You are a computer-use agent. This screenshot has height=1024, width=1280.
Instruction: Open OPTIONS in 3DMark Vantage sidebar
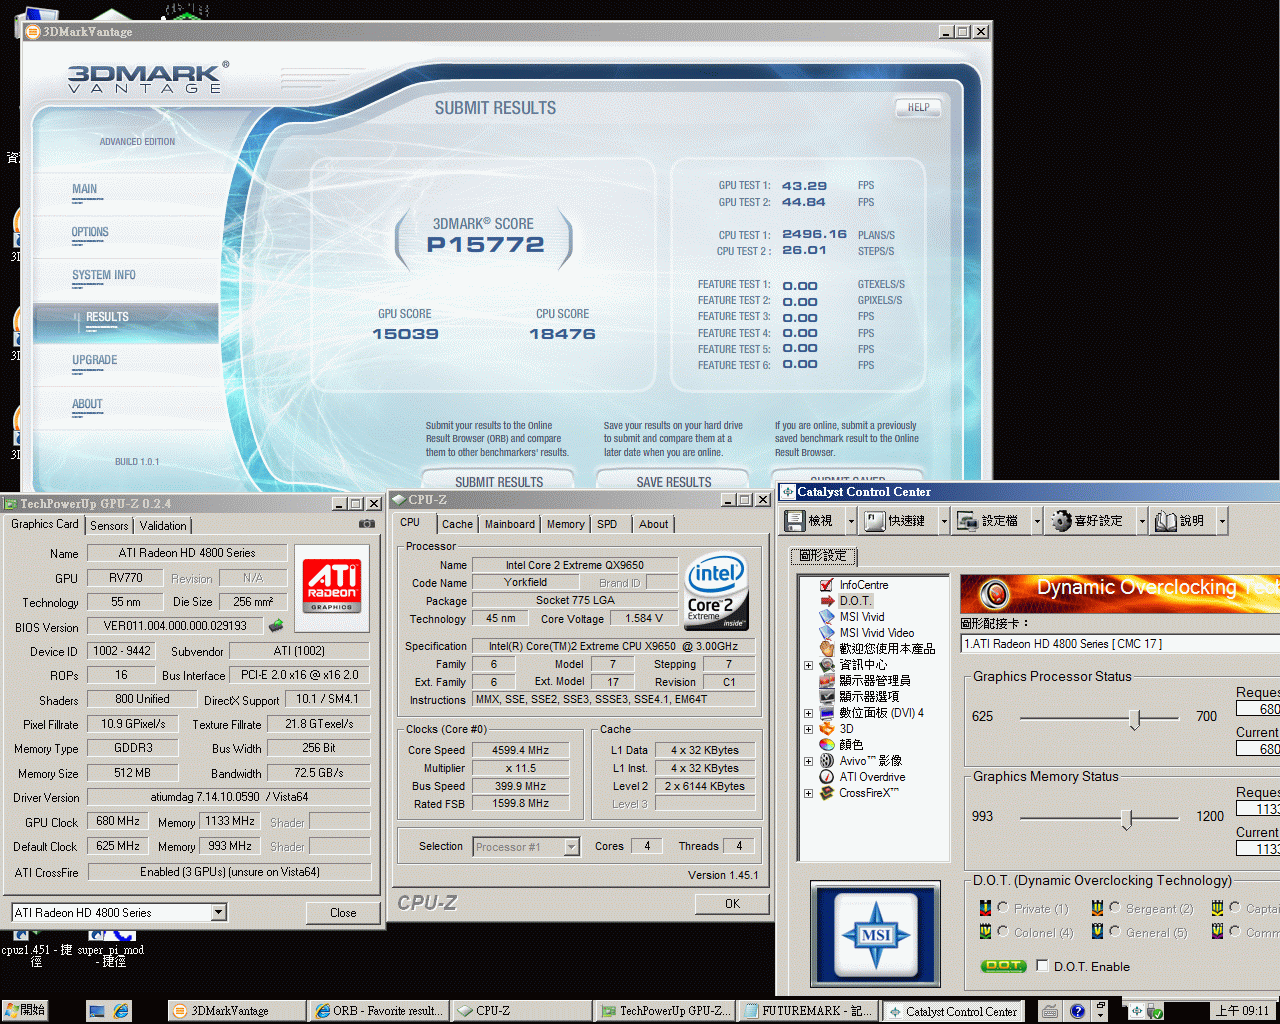tap(90, 232)
